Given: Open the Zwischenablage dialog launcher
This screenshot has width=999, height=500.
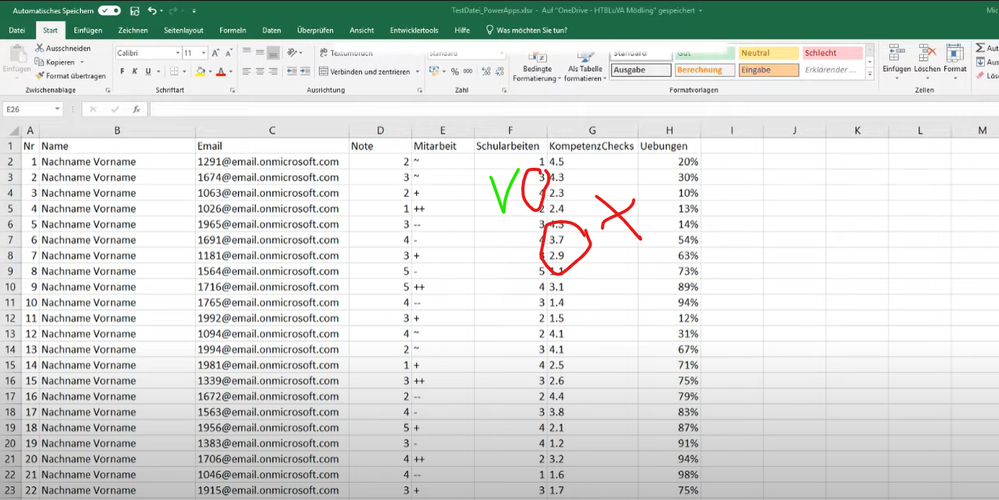Looking at the screenshot, I should (108, 91).
